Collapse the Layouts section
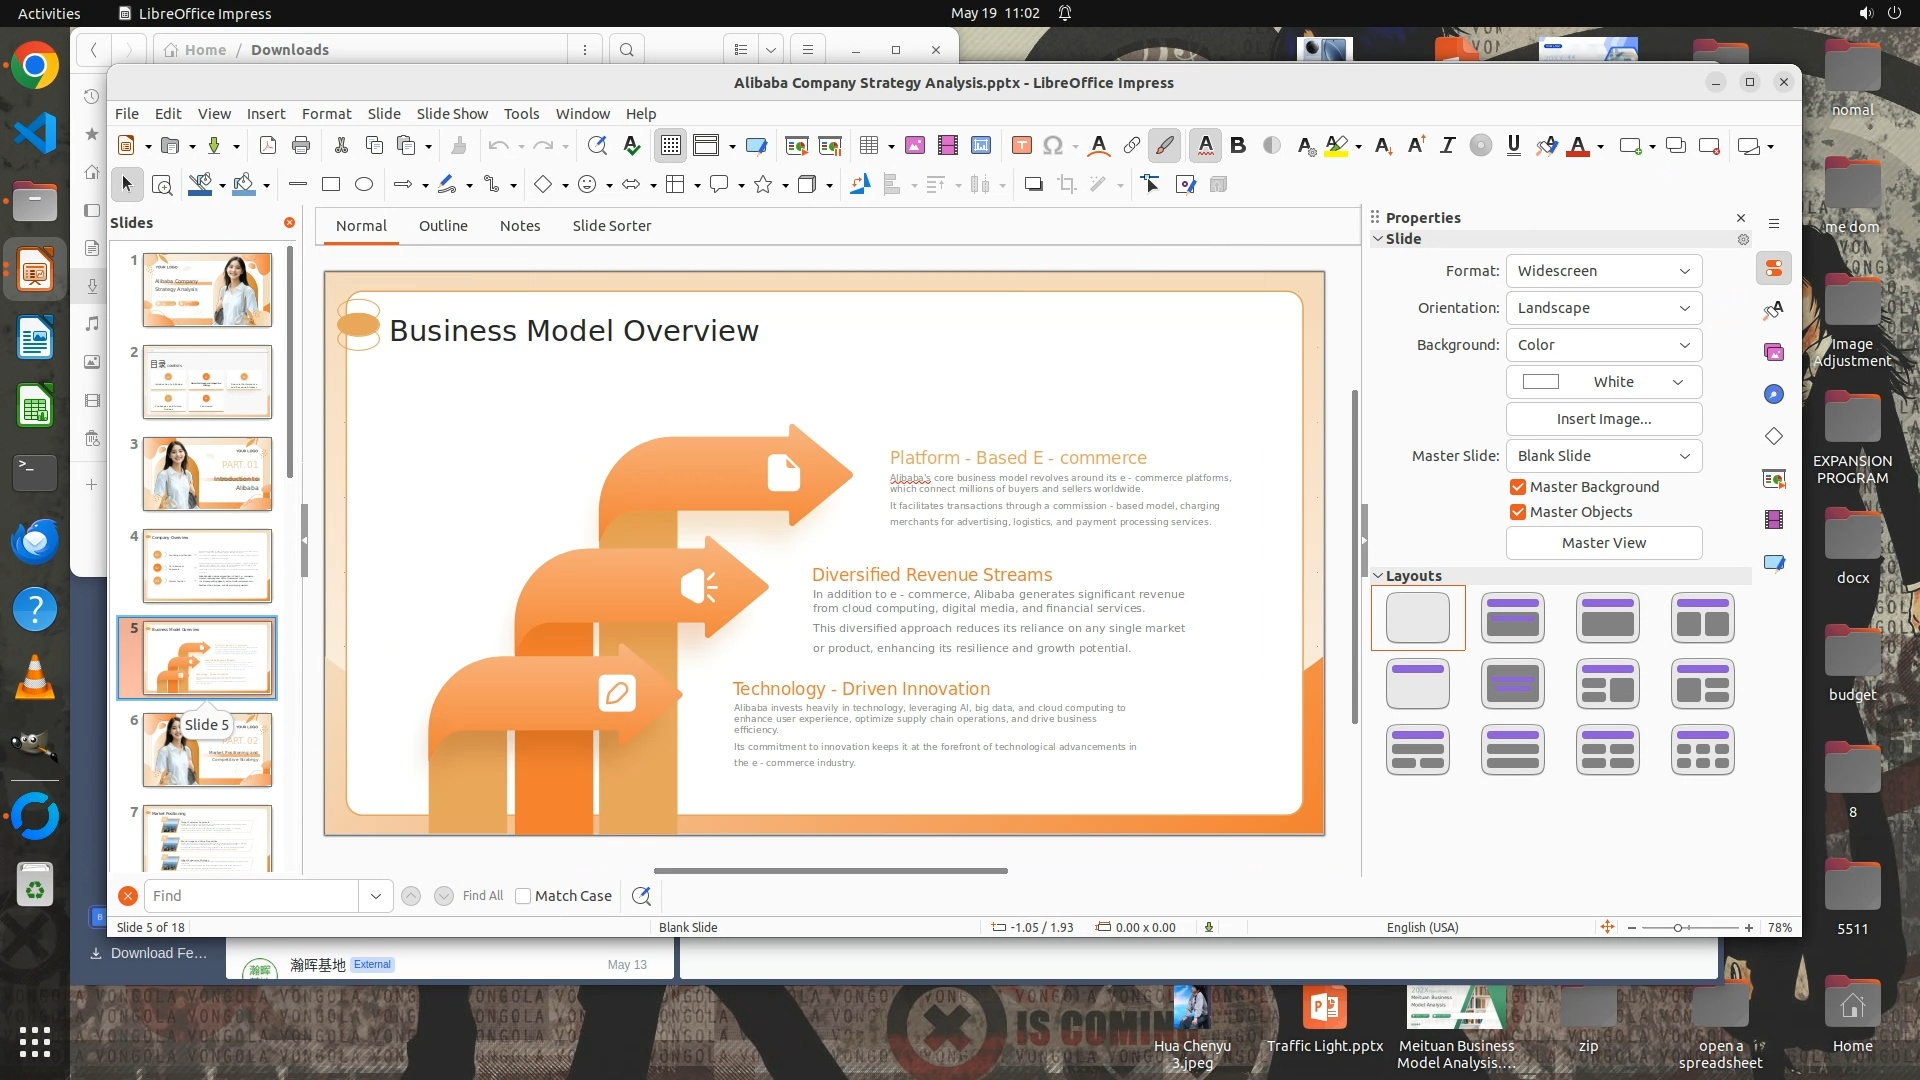This screenshot has width=1920, height=1080. 1378,576
